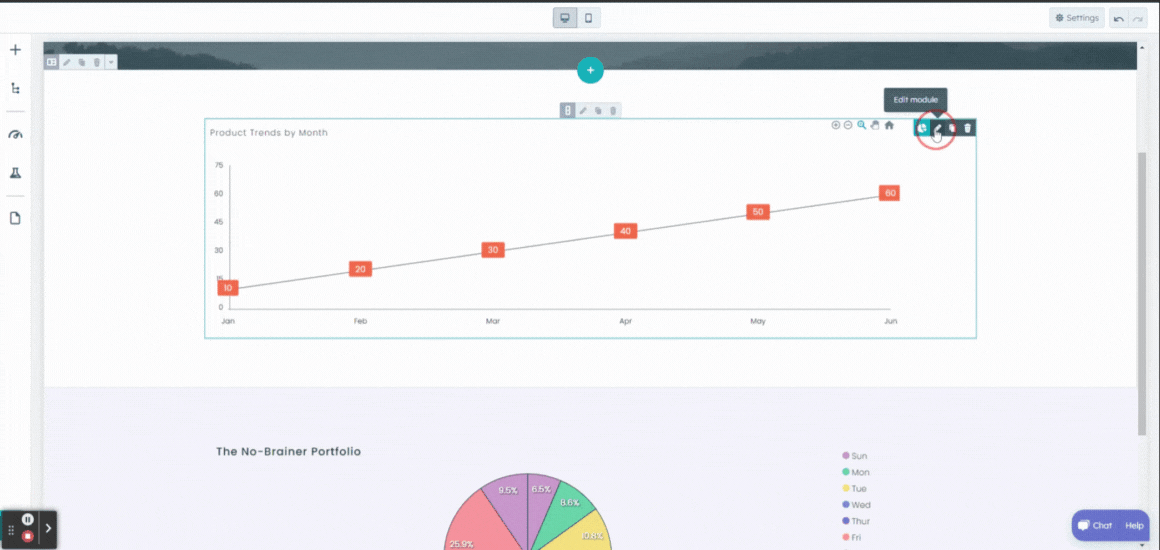Select the chart panning hand tool
This screenshot has height=550, width=1160.
[875, 125]
